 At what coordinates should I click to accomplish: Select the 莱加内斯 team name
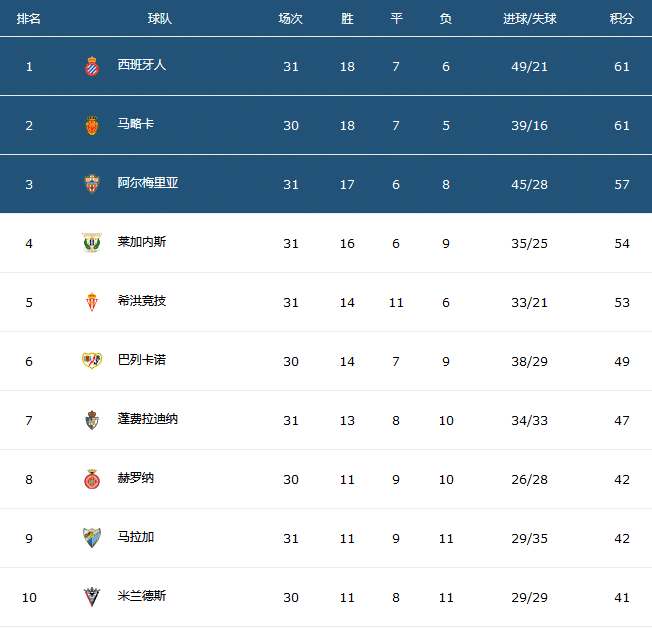tap(142, 242)
